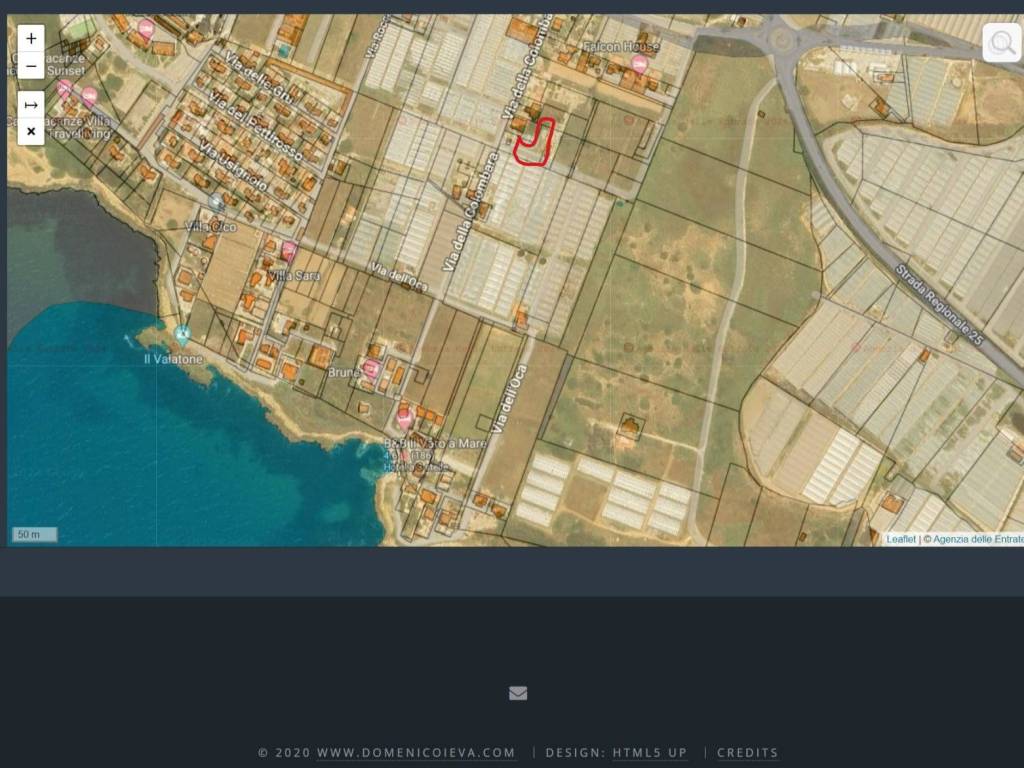Click the top-left pink pin above Sunset label
The height and width of the screenshot is (768, 1024).
click(x=146, y=29)
